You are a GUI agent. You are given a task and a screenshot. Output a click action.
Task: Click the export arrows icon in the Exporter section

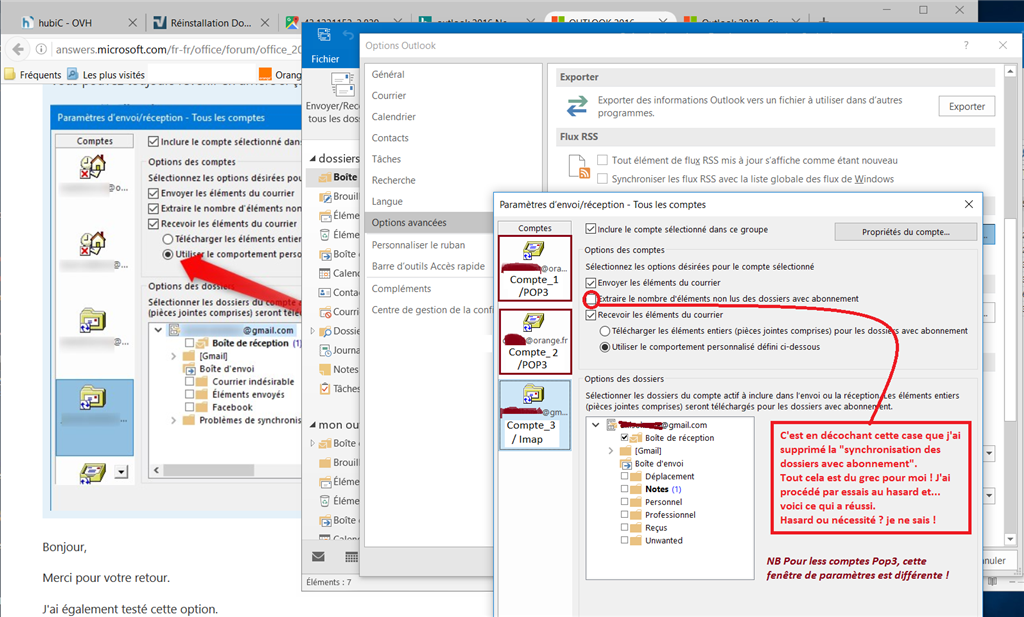577,106
